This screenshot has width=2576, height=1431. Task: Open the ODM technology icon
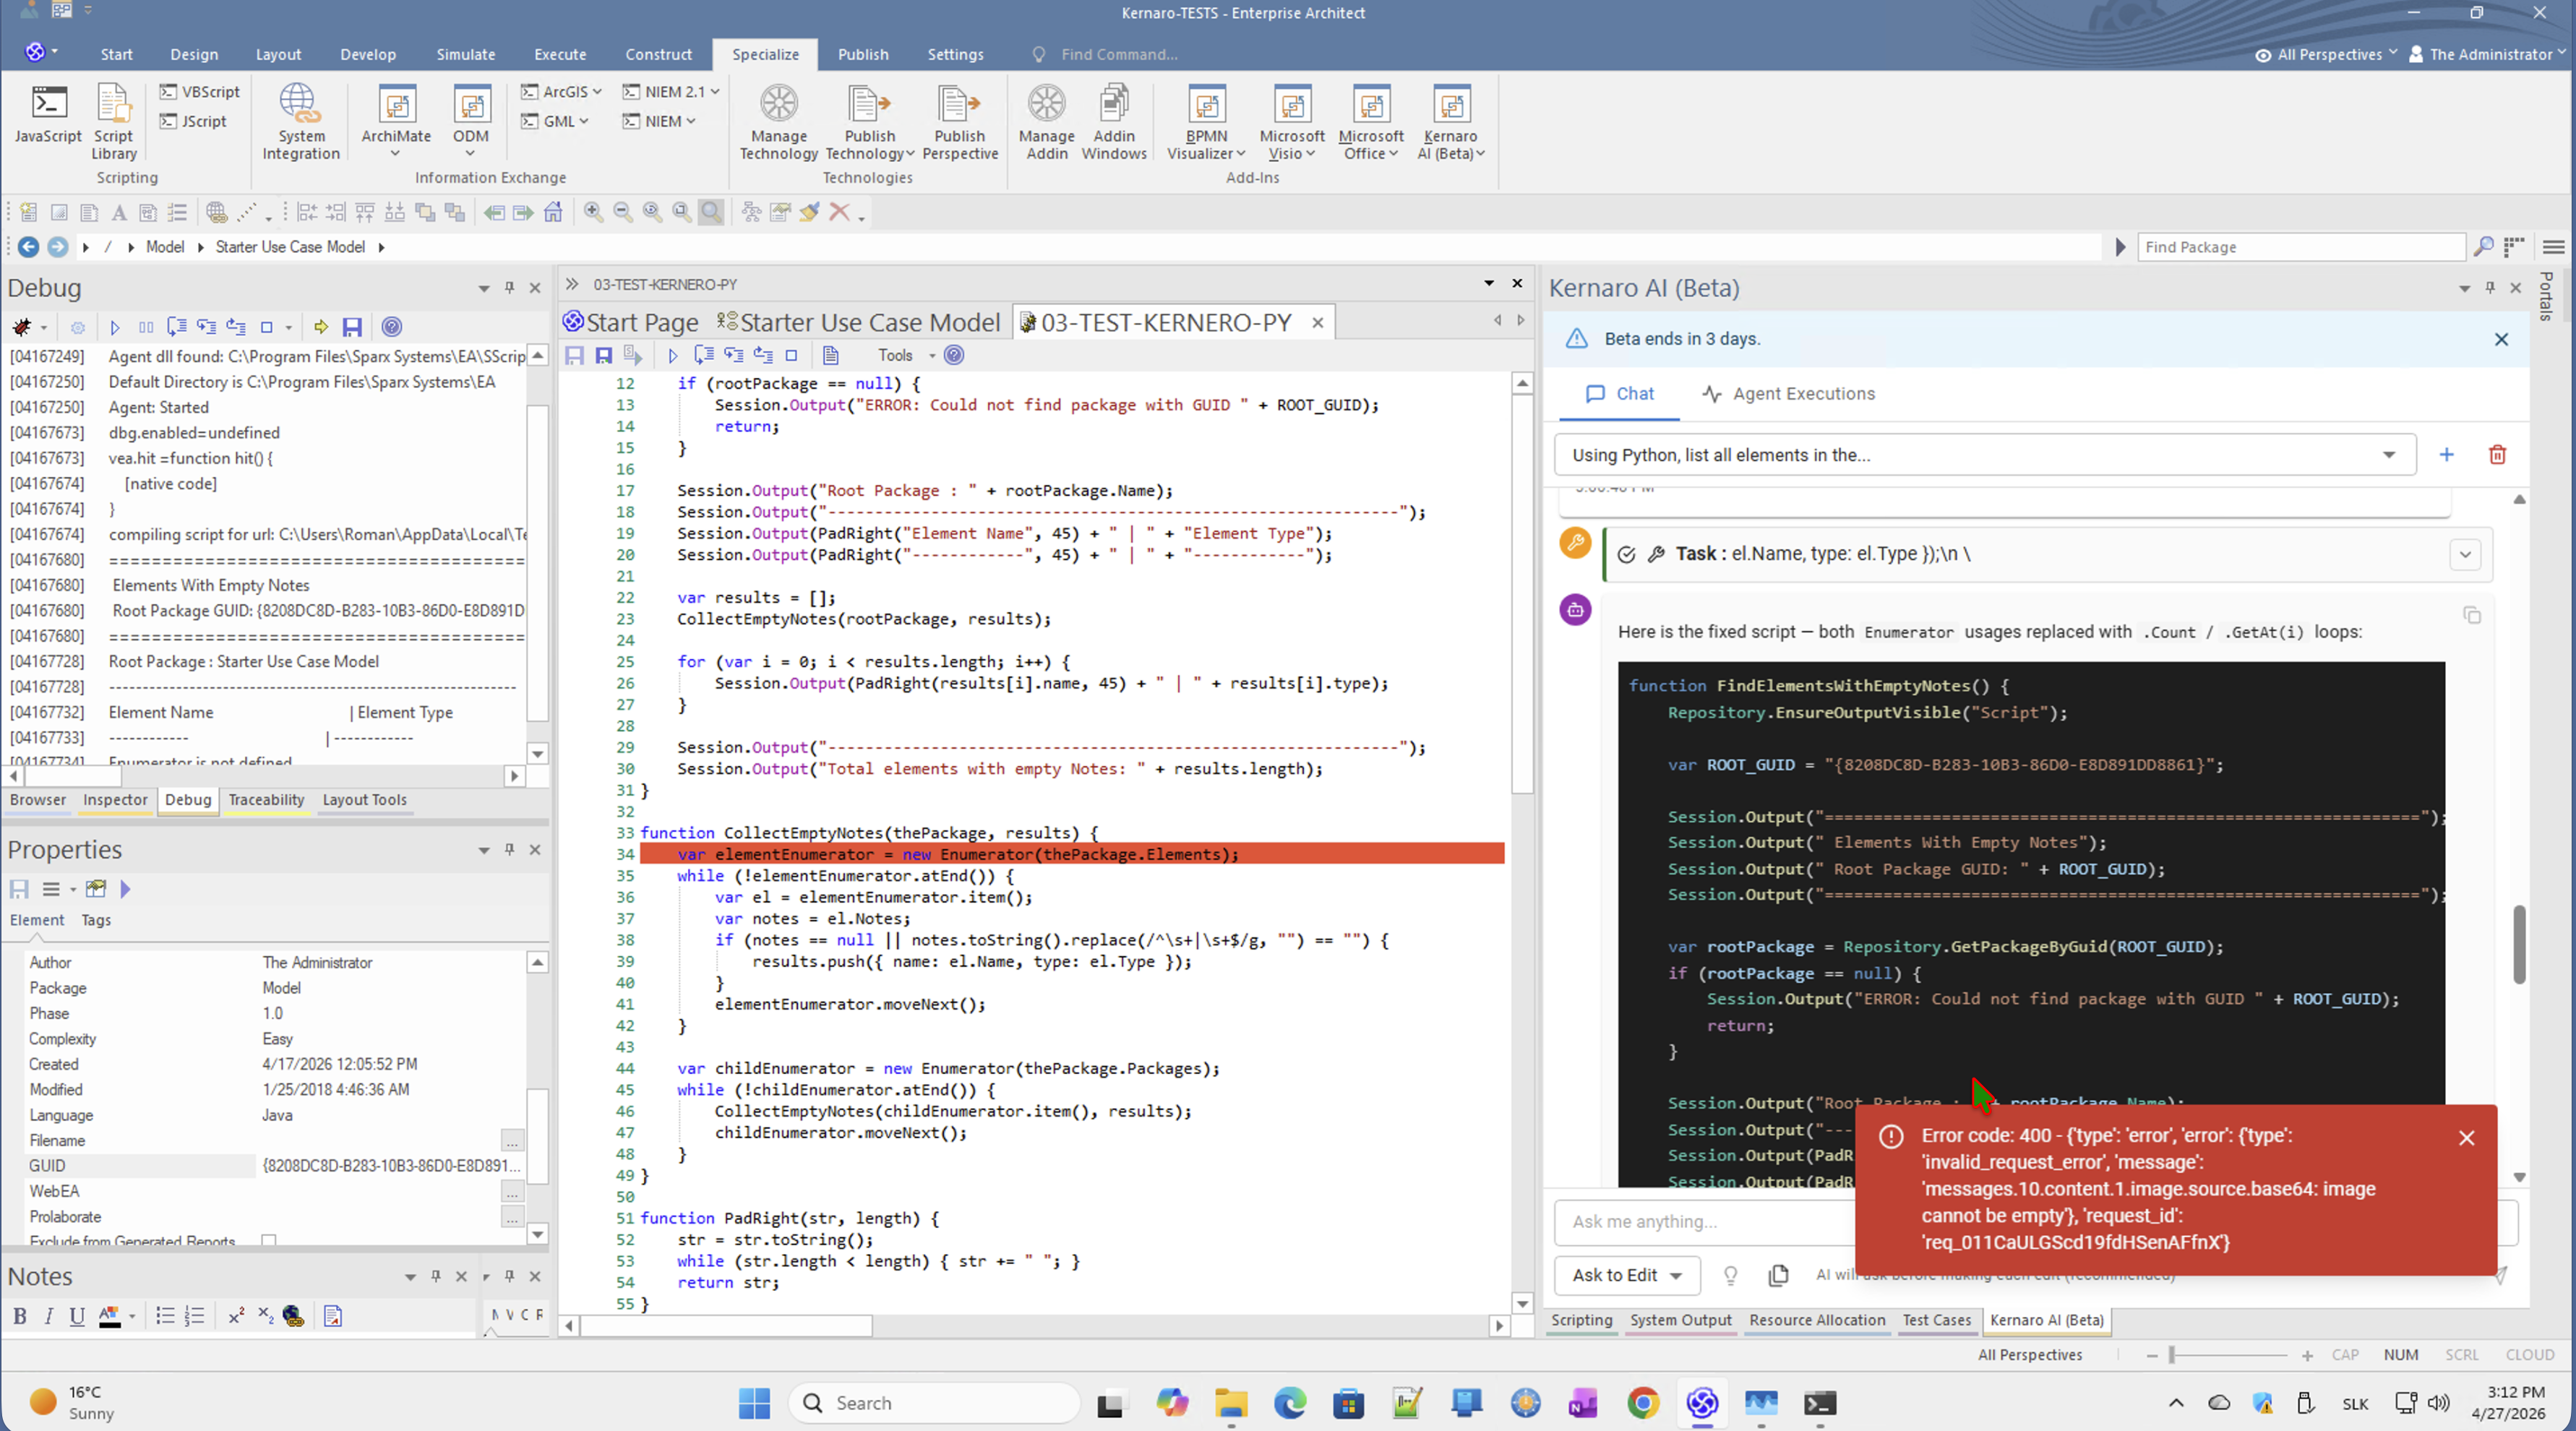[470, 120]
